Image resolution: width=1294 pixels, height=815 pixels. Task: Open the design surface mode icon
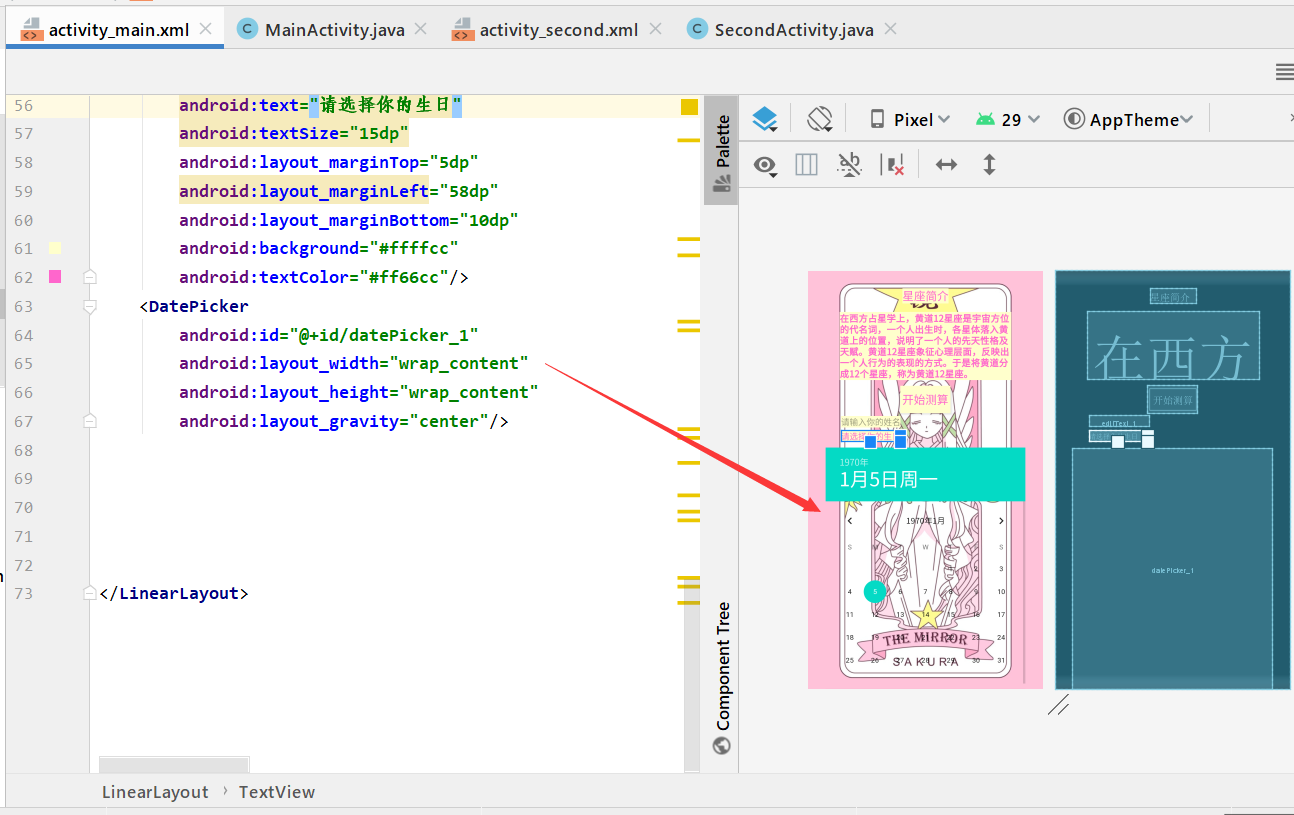click(x=764, y=118)
